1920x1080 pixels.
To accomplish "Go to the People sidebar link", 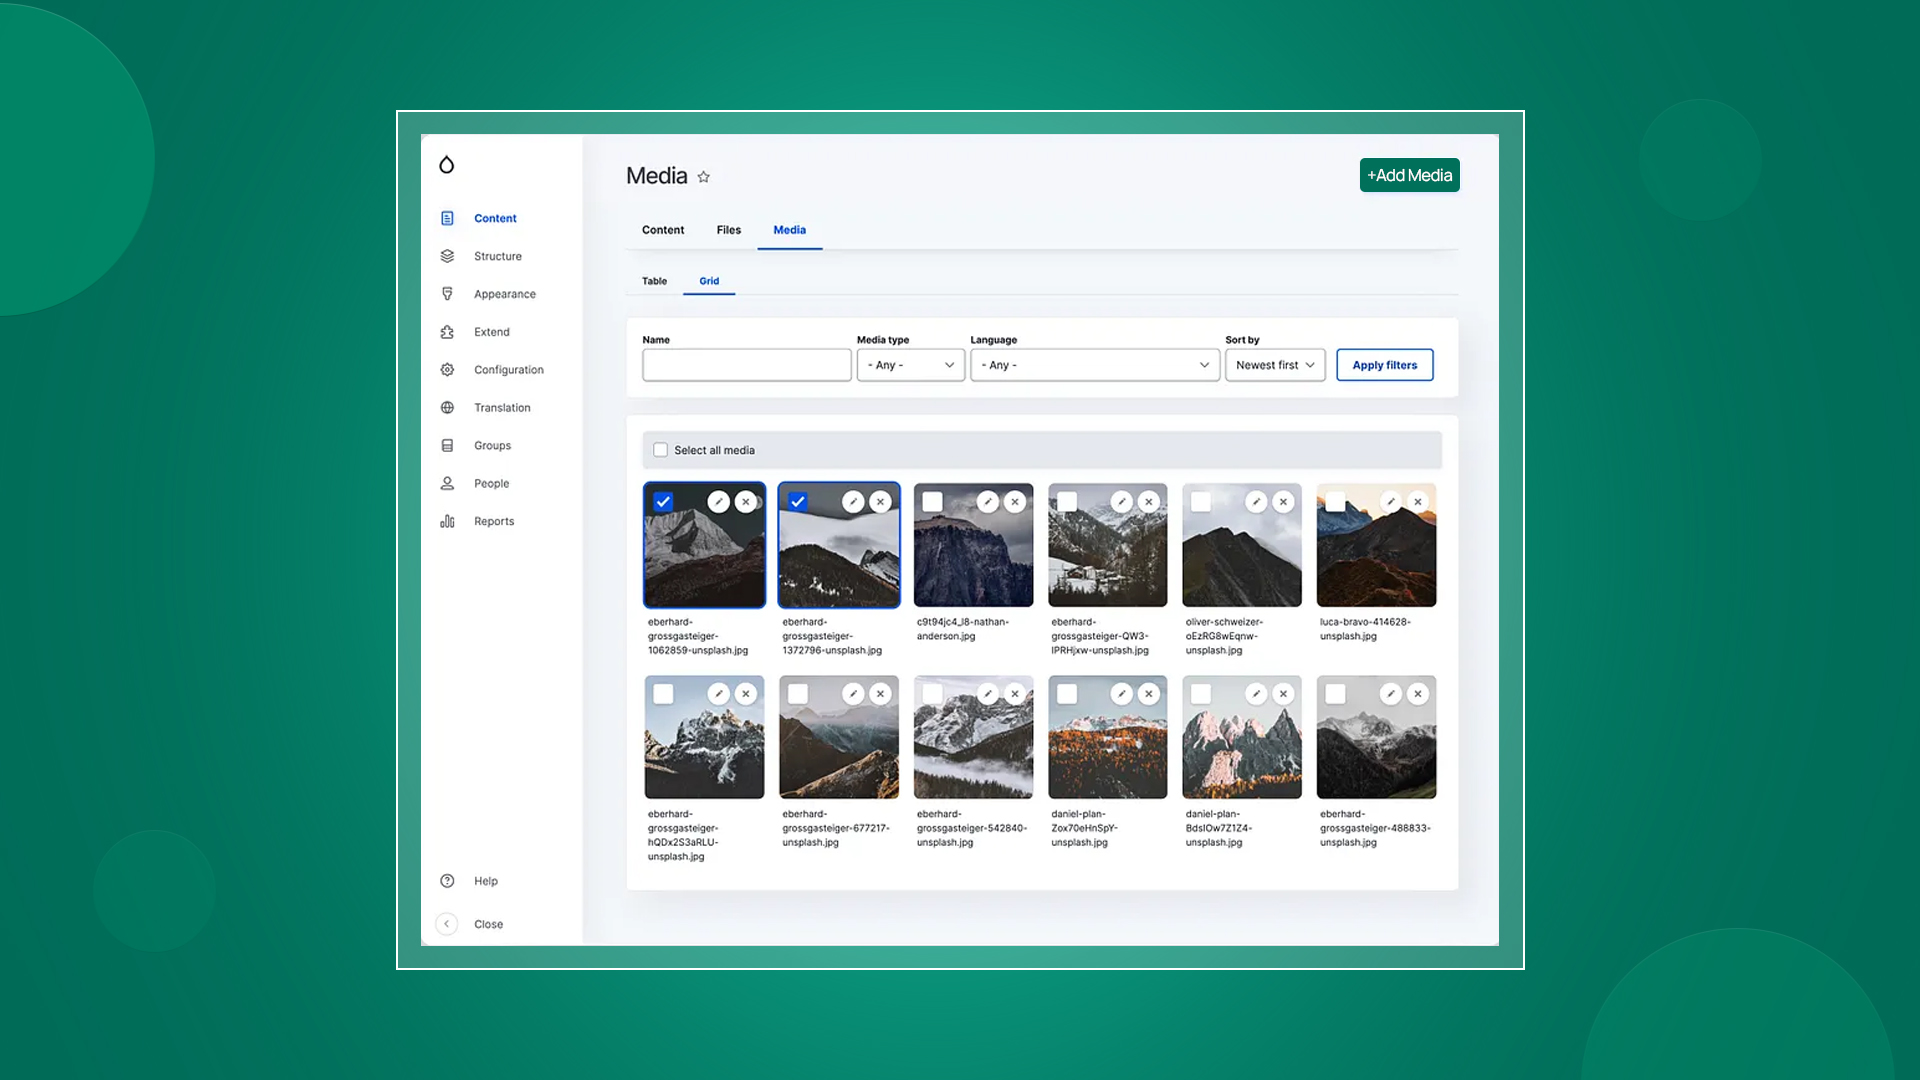I will point(492,484).
